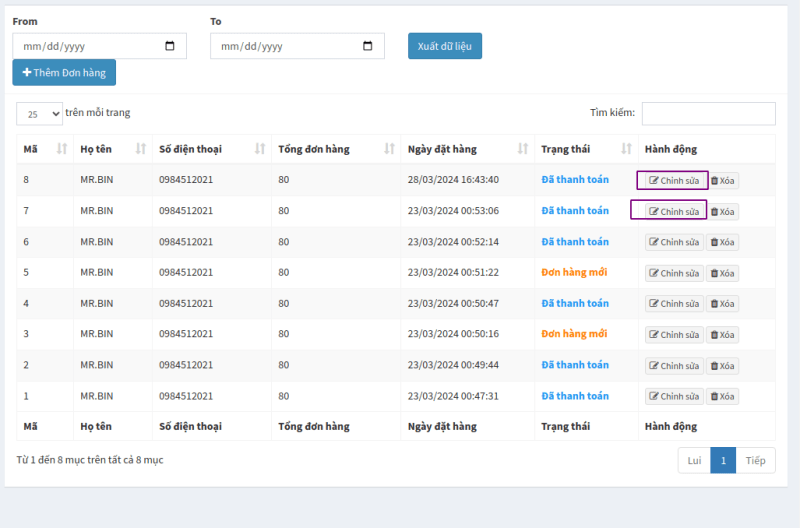
Task: Open the 25 rows per page dropdown
Action: pyautogui.click(x=39, y=114)
